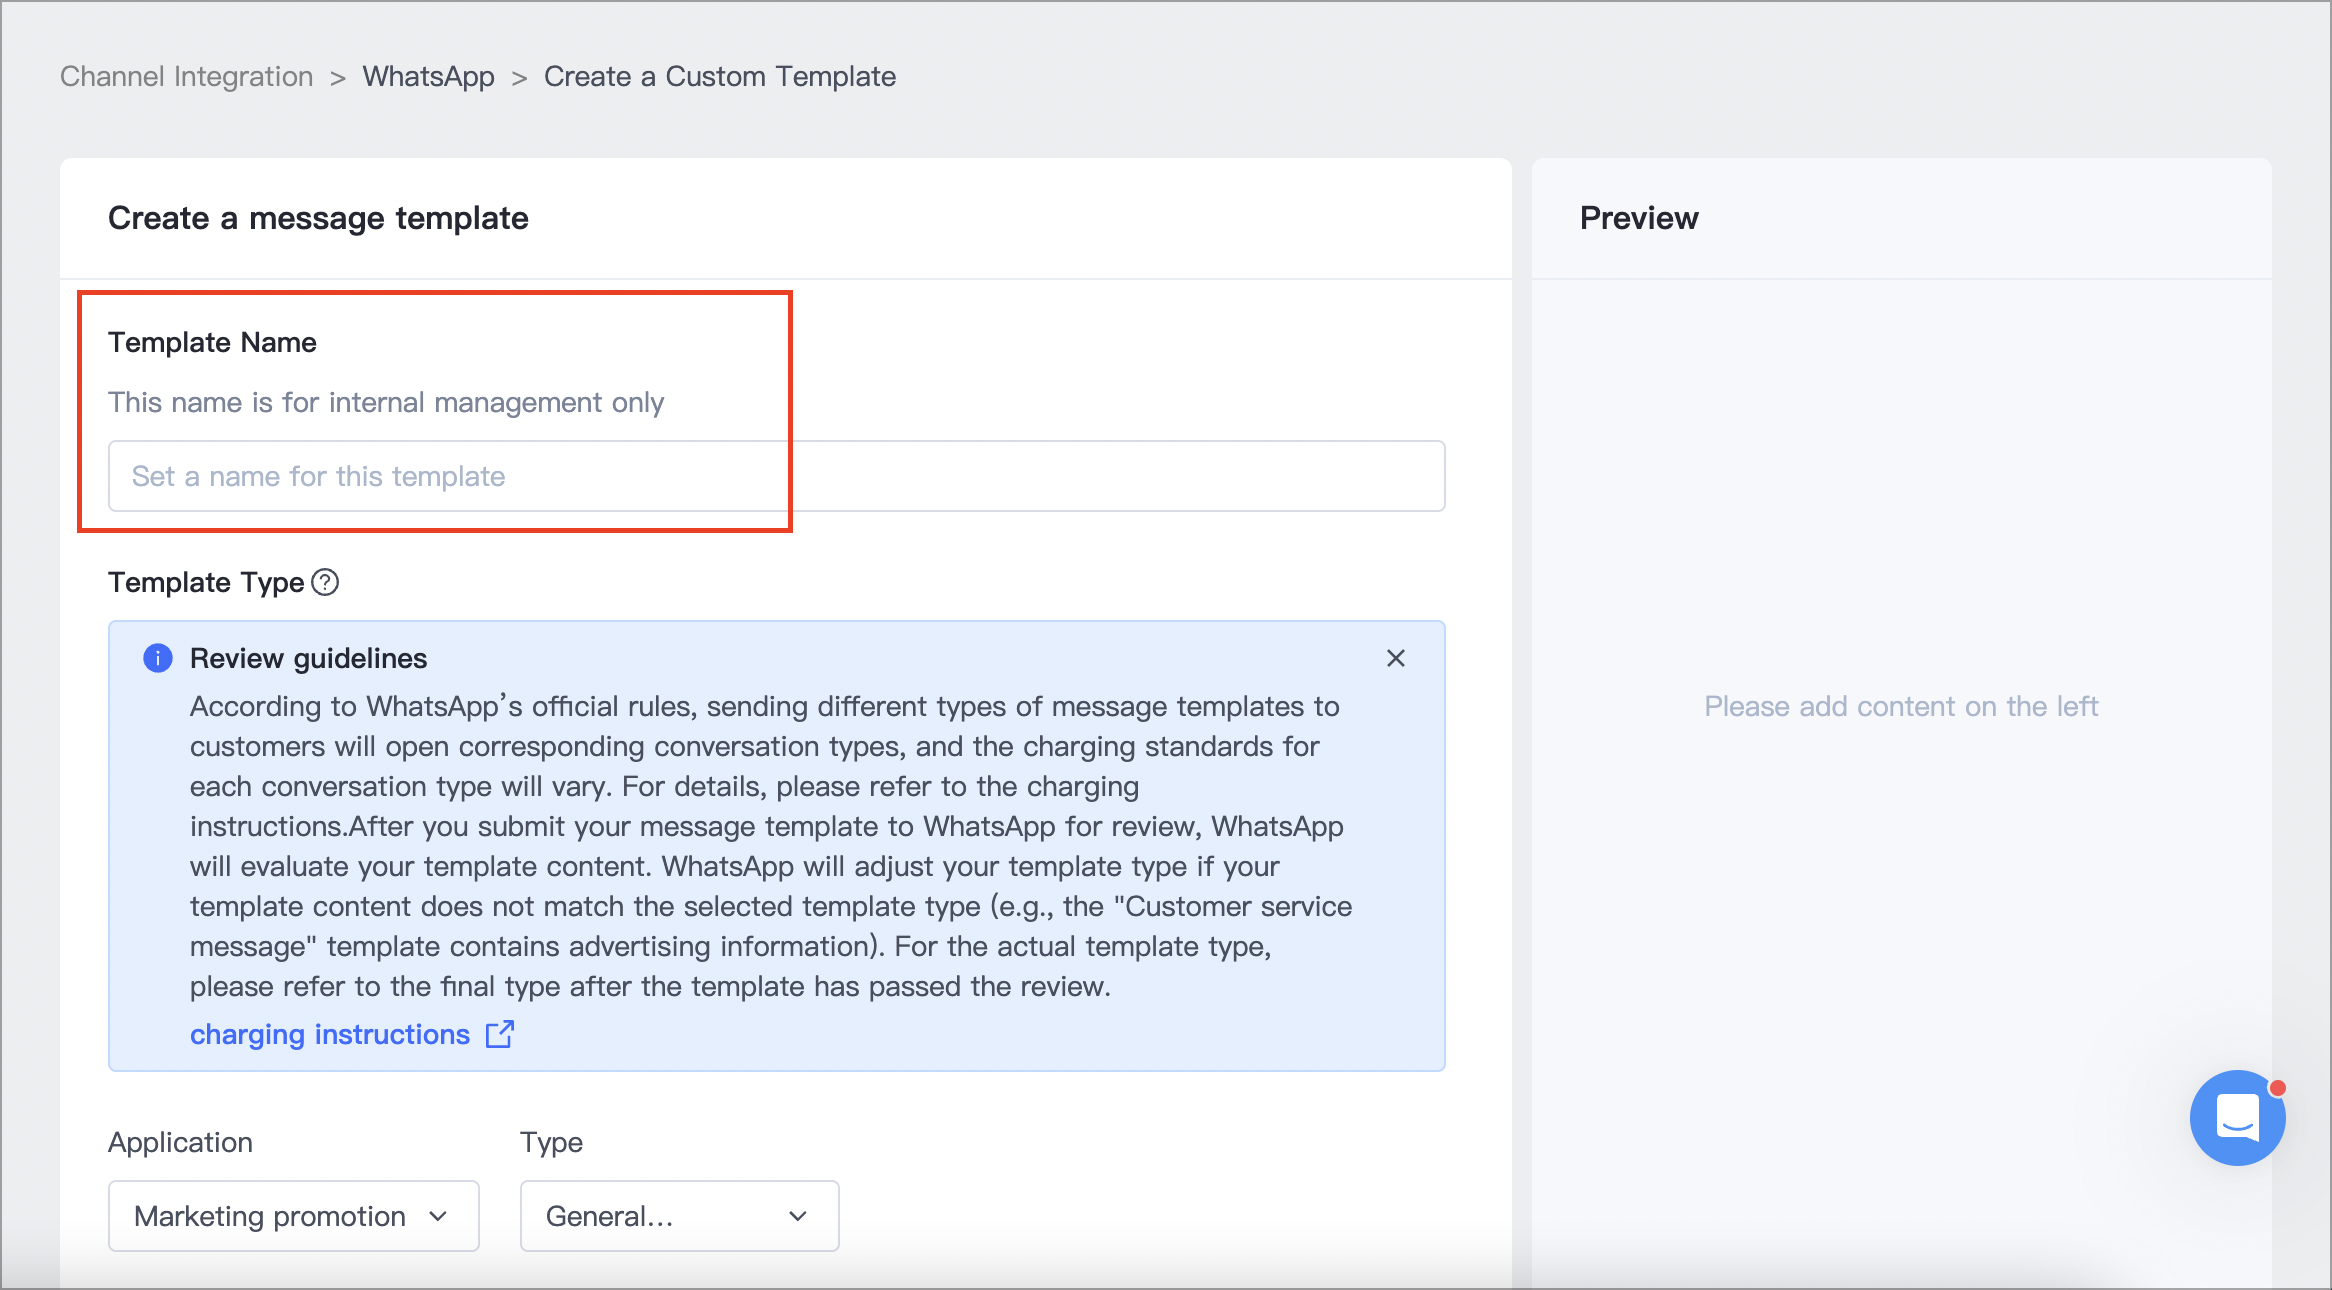Click the external-link icon after charging instructions
This screenshot has height=1290, width=2332.
pos(499,1034)
